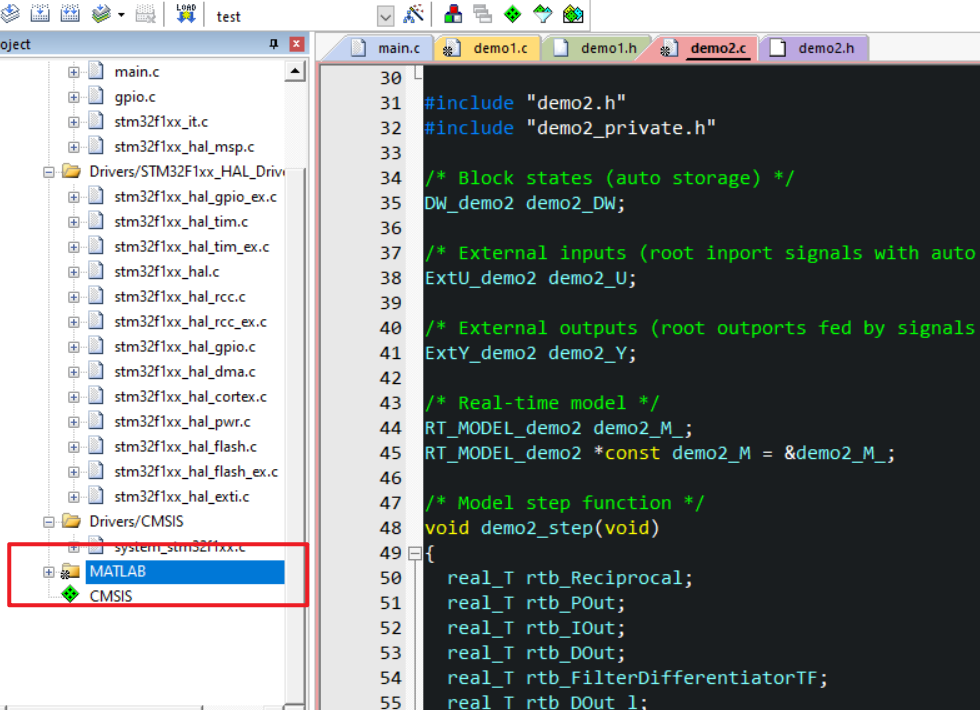Click the CMSIS green diamond icon
The height and width of the screenshot is (710, 980).
click(70, 595)
